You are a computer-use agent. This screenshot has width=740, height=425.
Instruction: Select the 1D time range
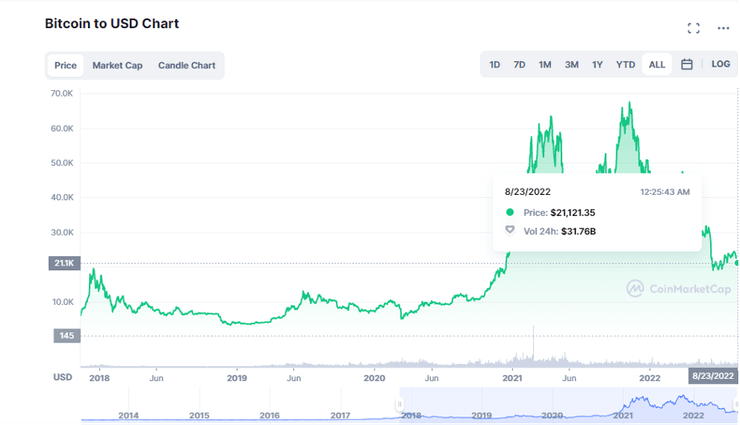(495, 65)
